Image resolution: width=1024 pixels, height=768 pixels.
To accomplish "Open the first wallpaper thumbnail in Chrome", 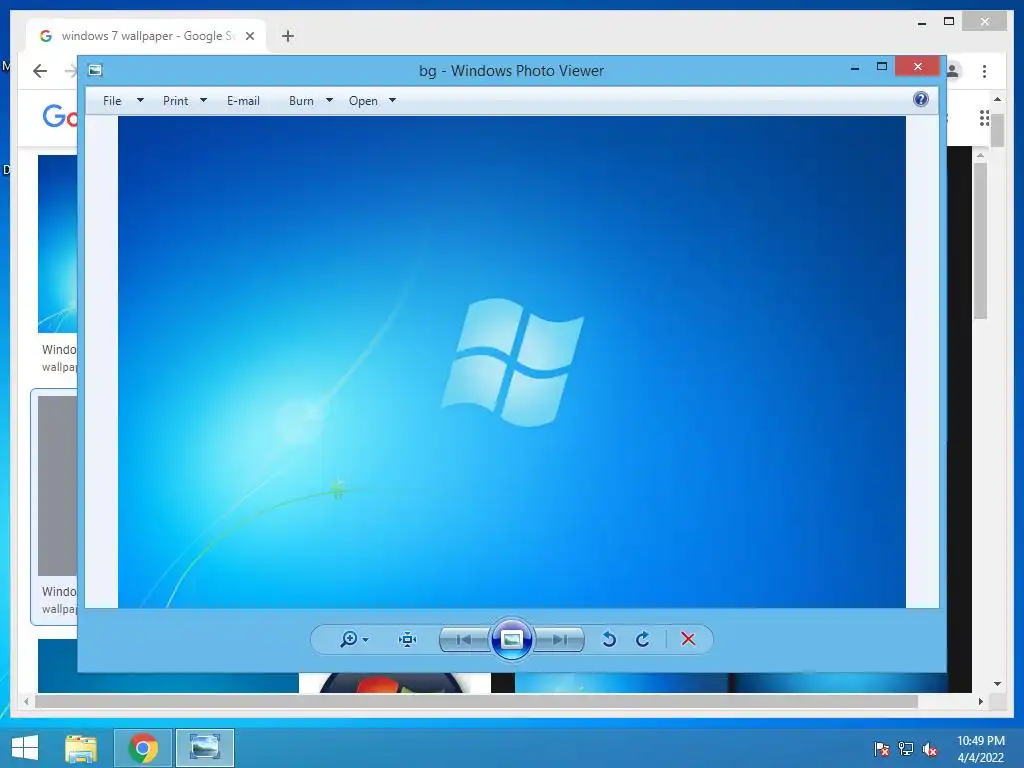I will tap(57, 244).
